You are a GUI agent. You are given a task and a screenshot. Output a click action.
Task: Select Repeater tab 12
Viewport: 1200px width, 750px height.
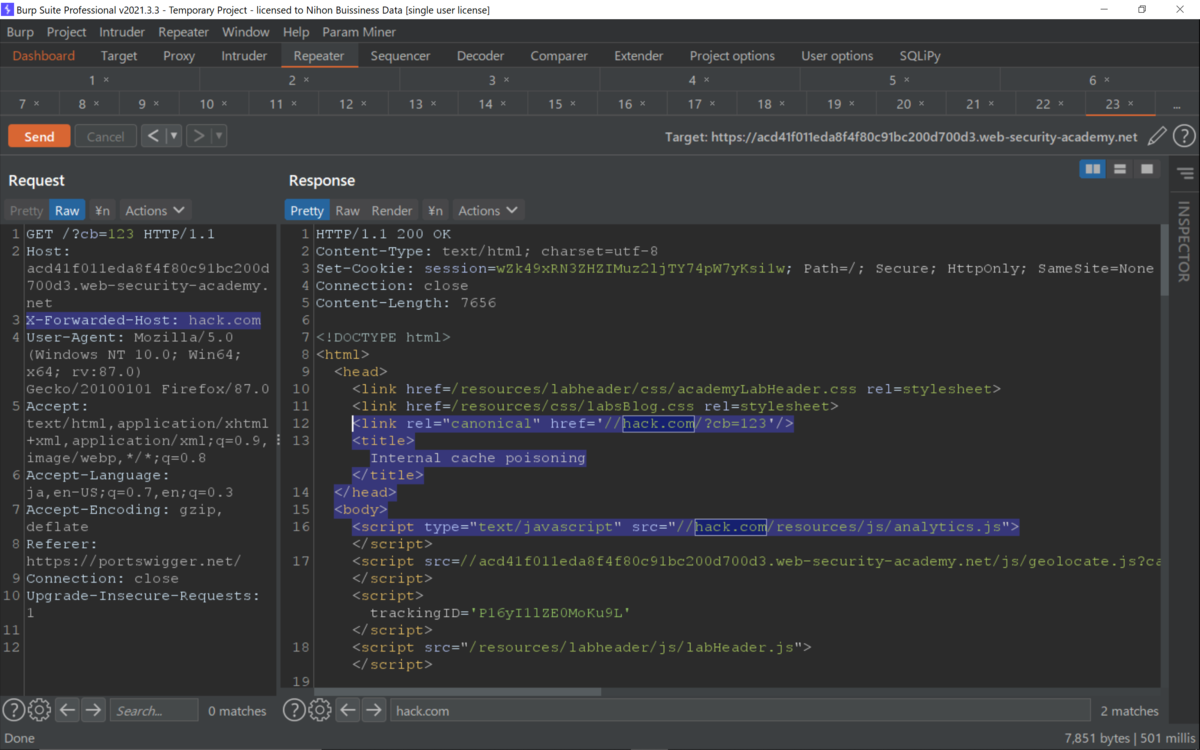click(350, 104)
